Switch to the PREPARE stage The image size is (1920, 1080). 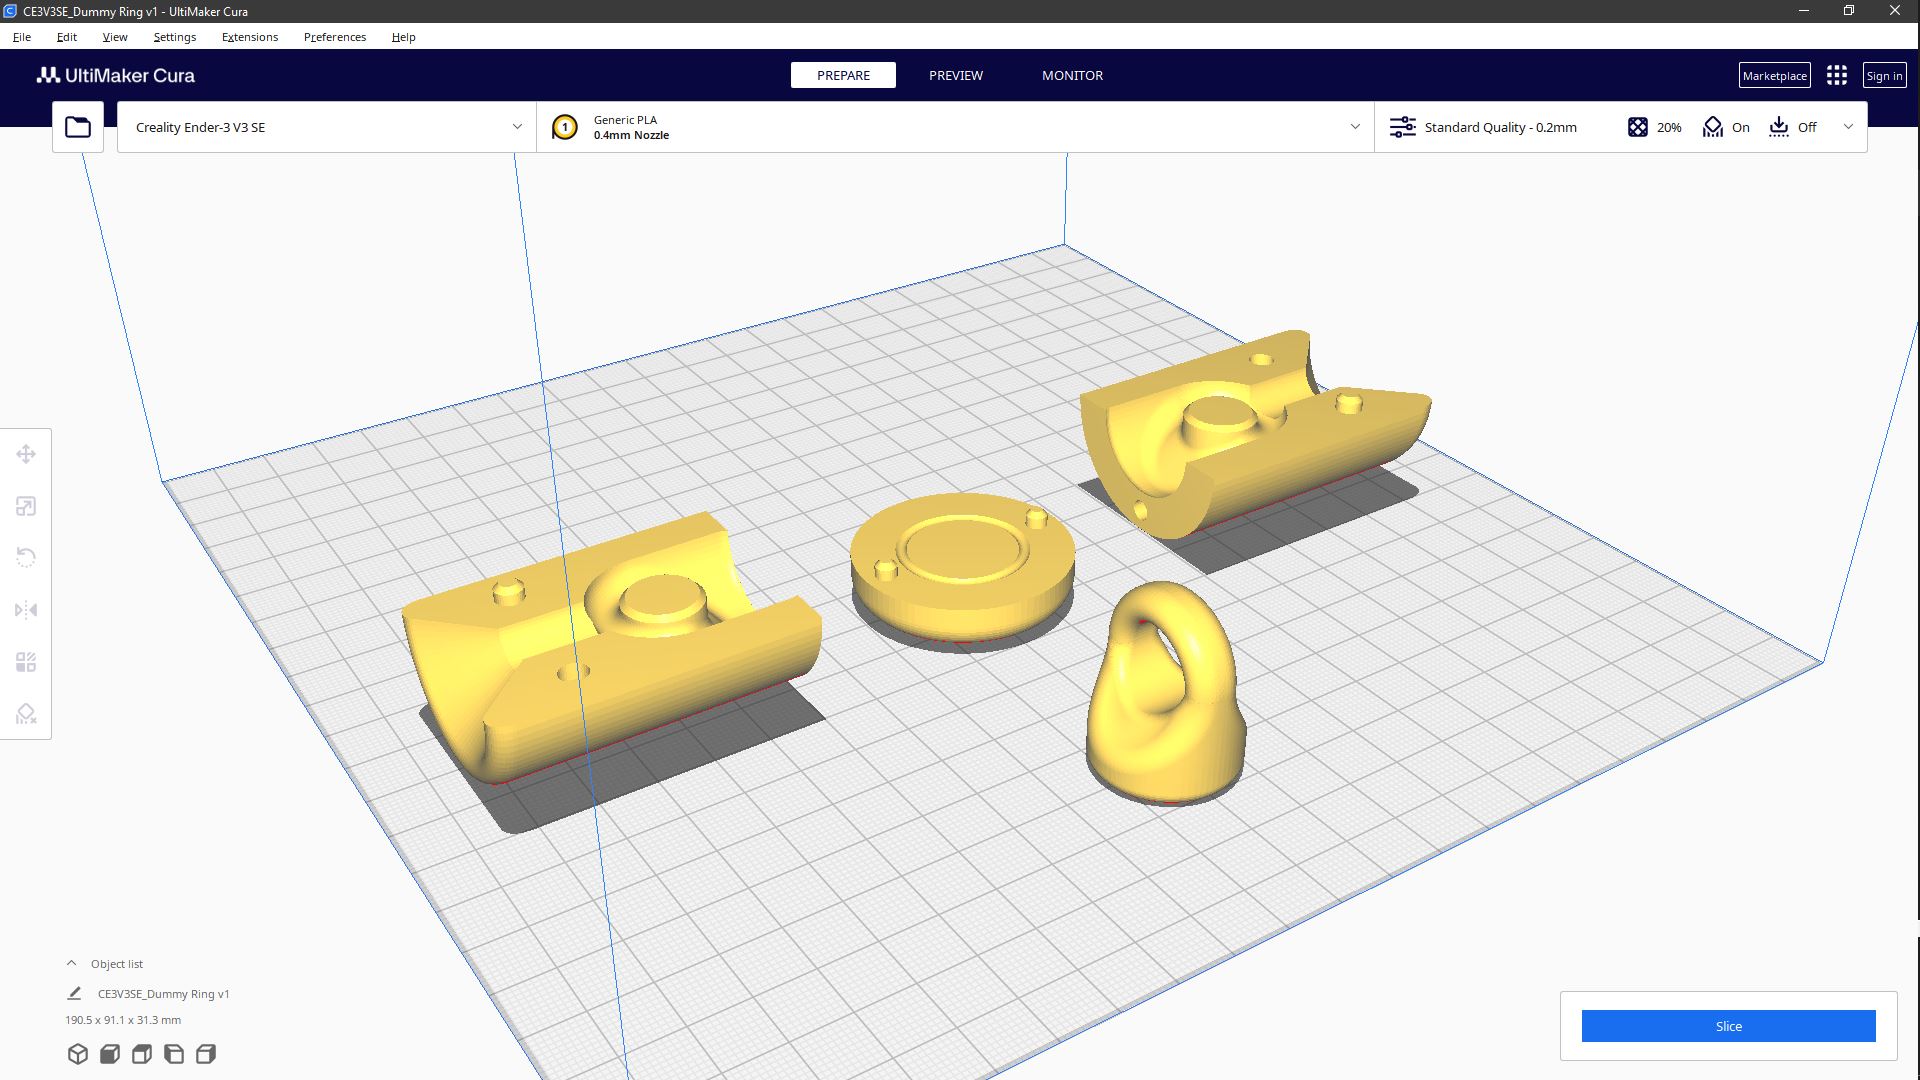click(x=843, y=75)
